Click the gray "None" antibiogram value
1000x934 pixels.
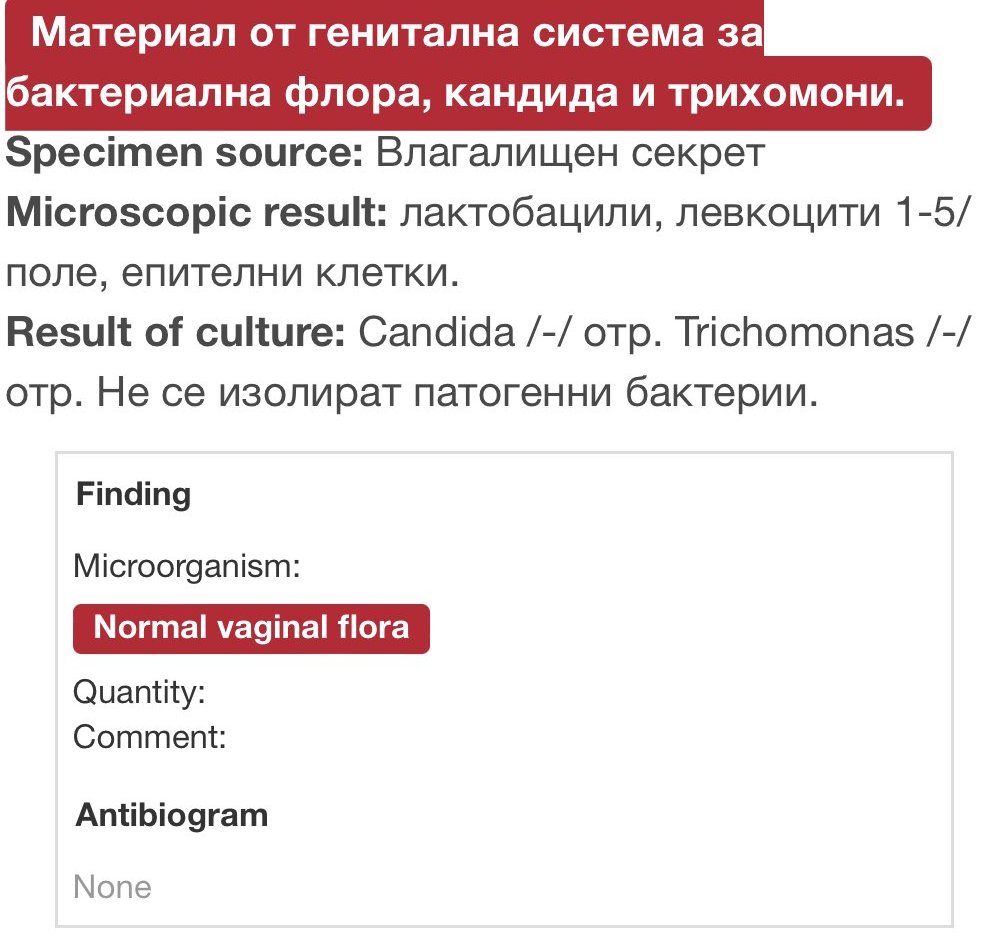(113, 887)
